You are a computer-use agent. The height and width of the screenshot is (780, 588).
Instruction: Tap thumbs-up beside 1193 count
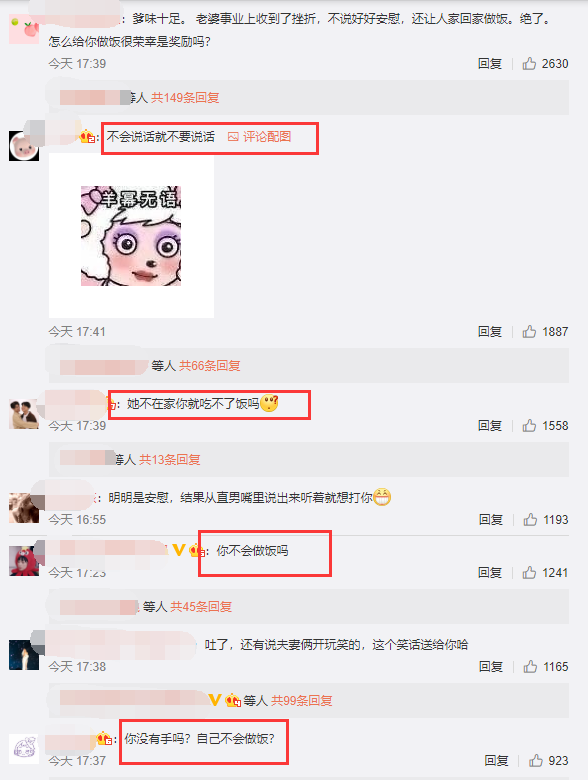click(530, 519)
